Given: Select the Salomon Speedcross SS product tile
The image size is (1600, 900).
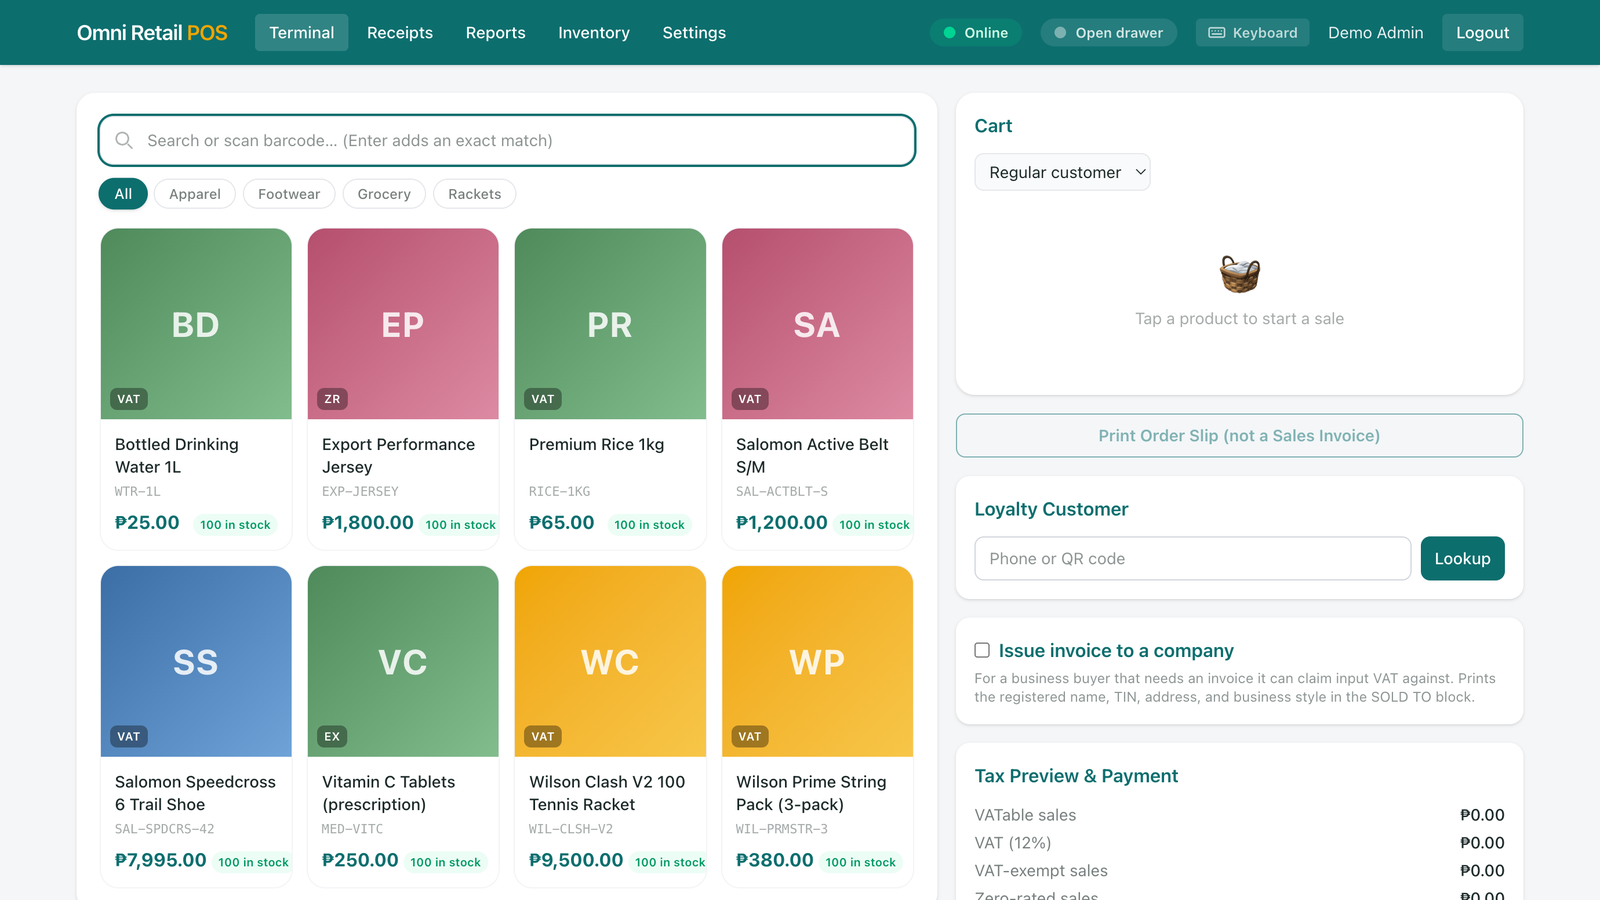Looking at the screenshot, I should pyautogui.click(x=196, y=727).
